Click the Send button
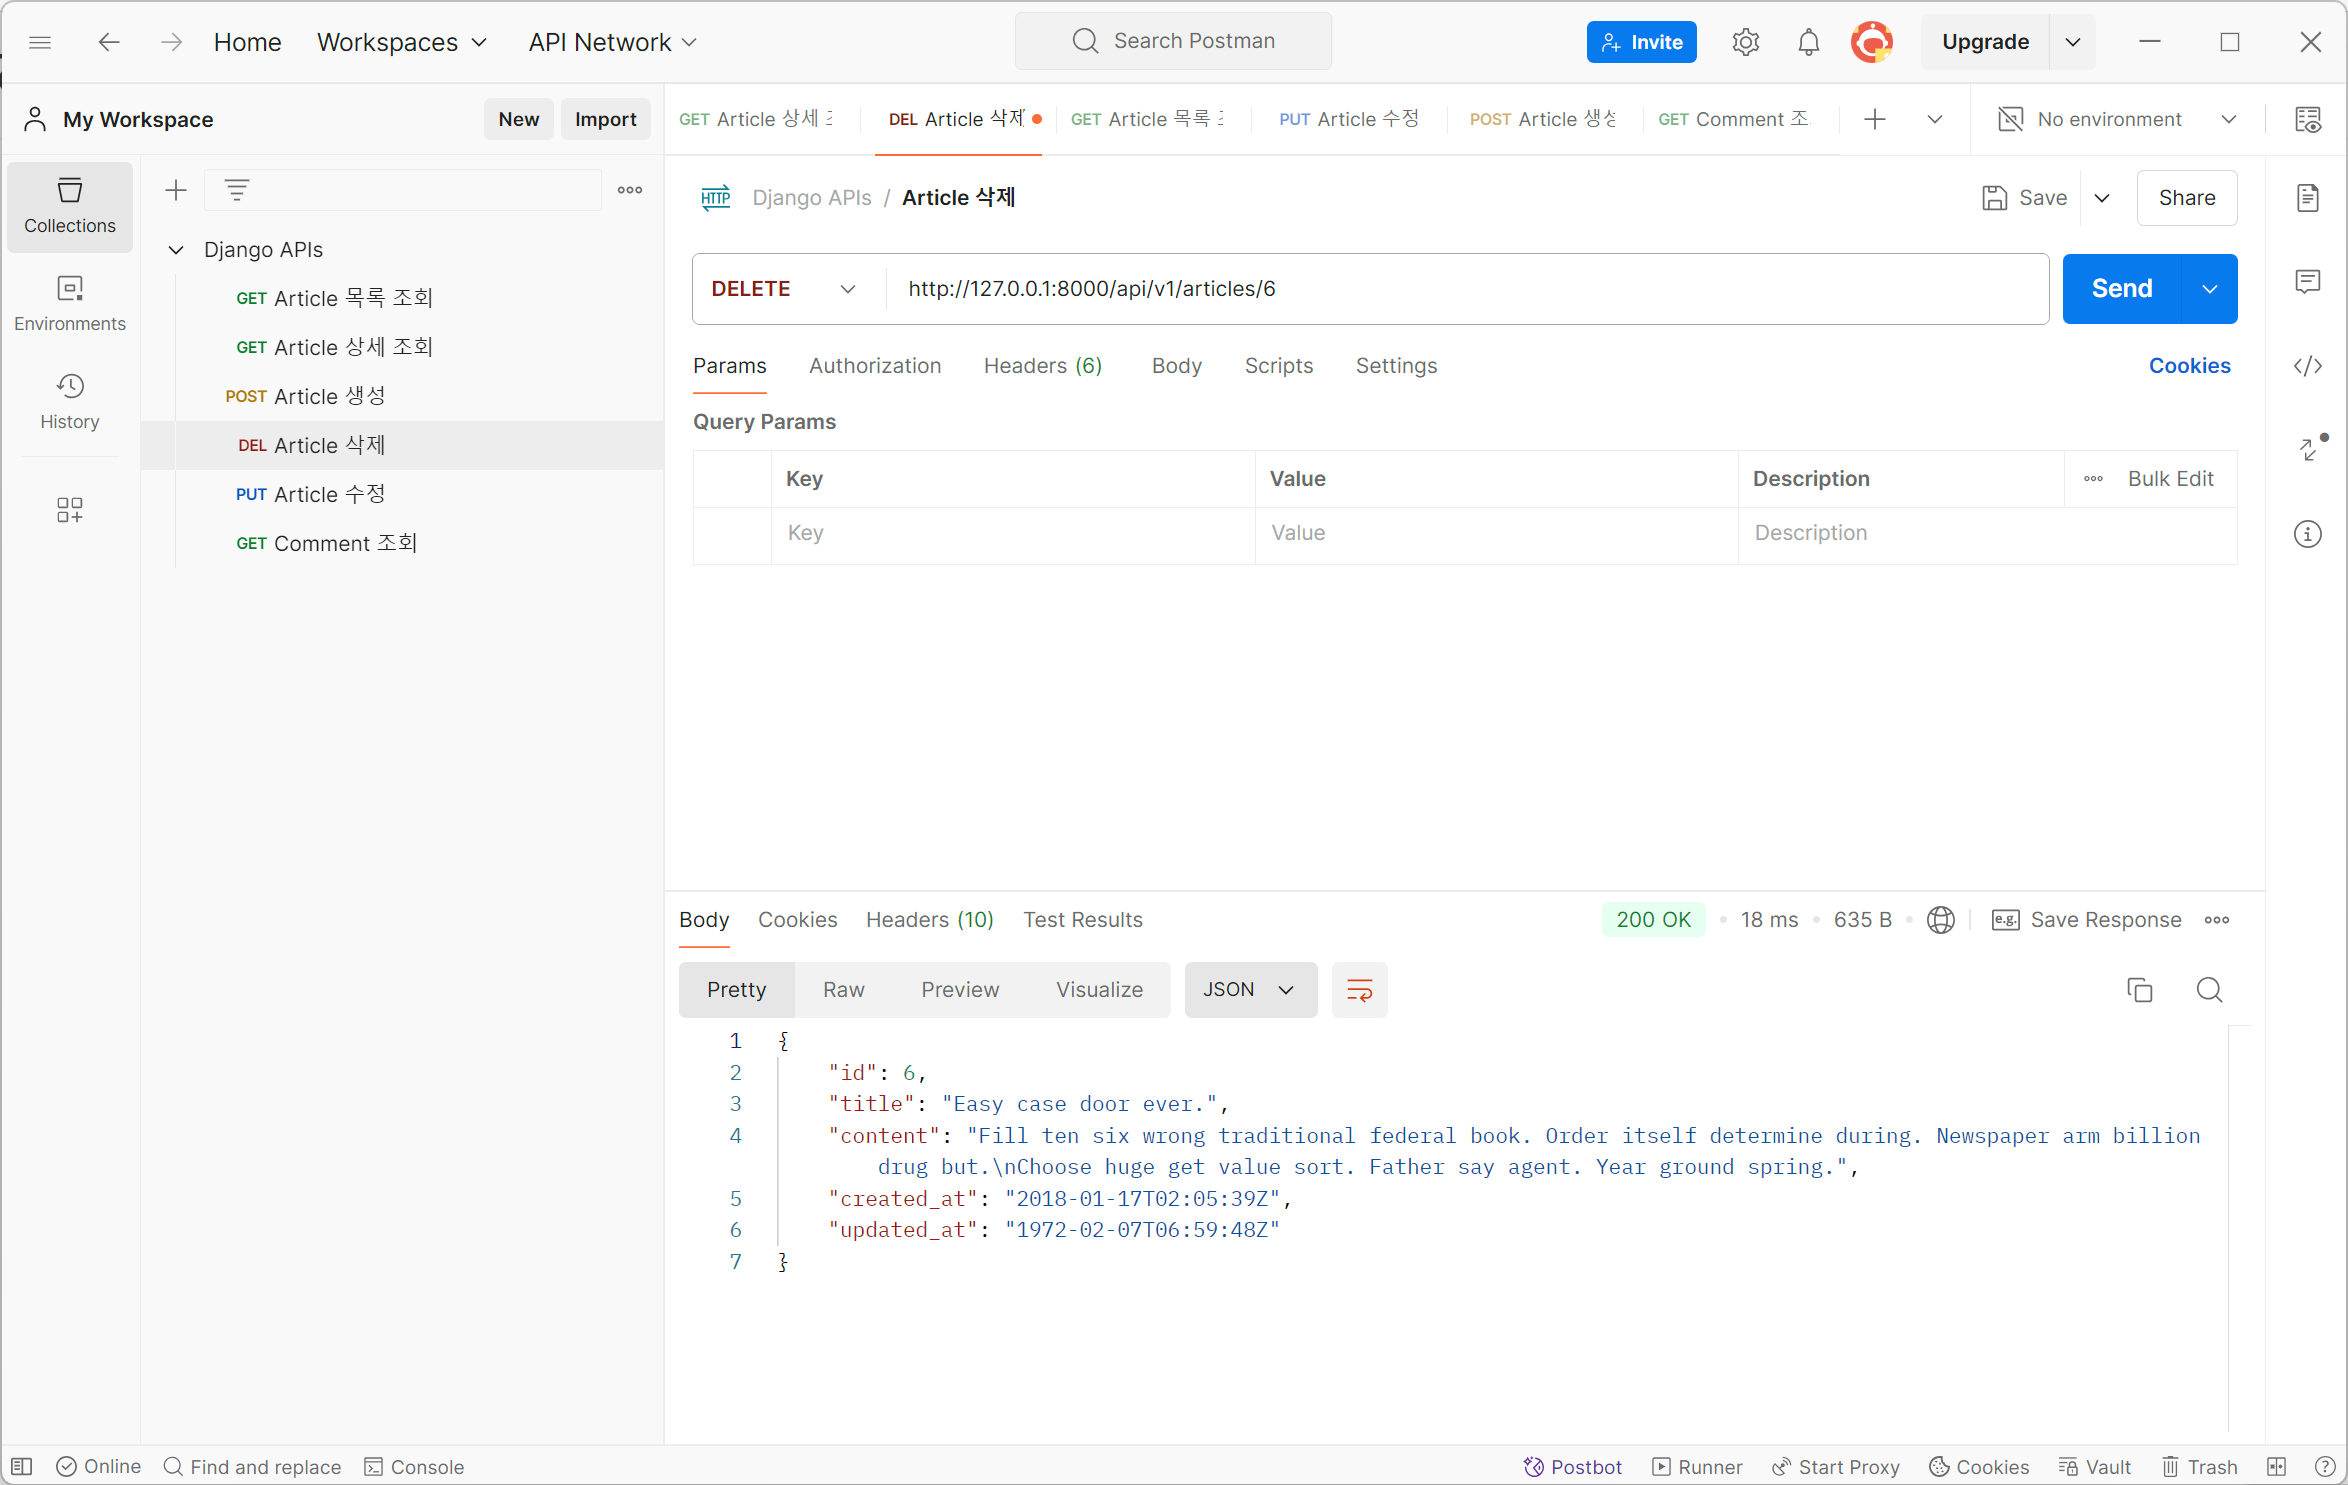The image size is (2348, 1485). tap(2122, 289)
